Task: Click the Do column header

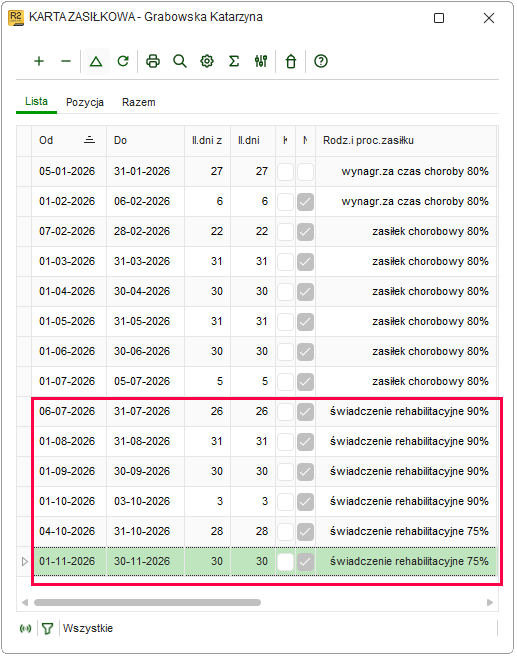Action: pyautogui.click(x=146, y=141)
